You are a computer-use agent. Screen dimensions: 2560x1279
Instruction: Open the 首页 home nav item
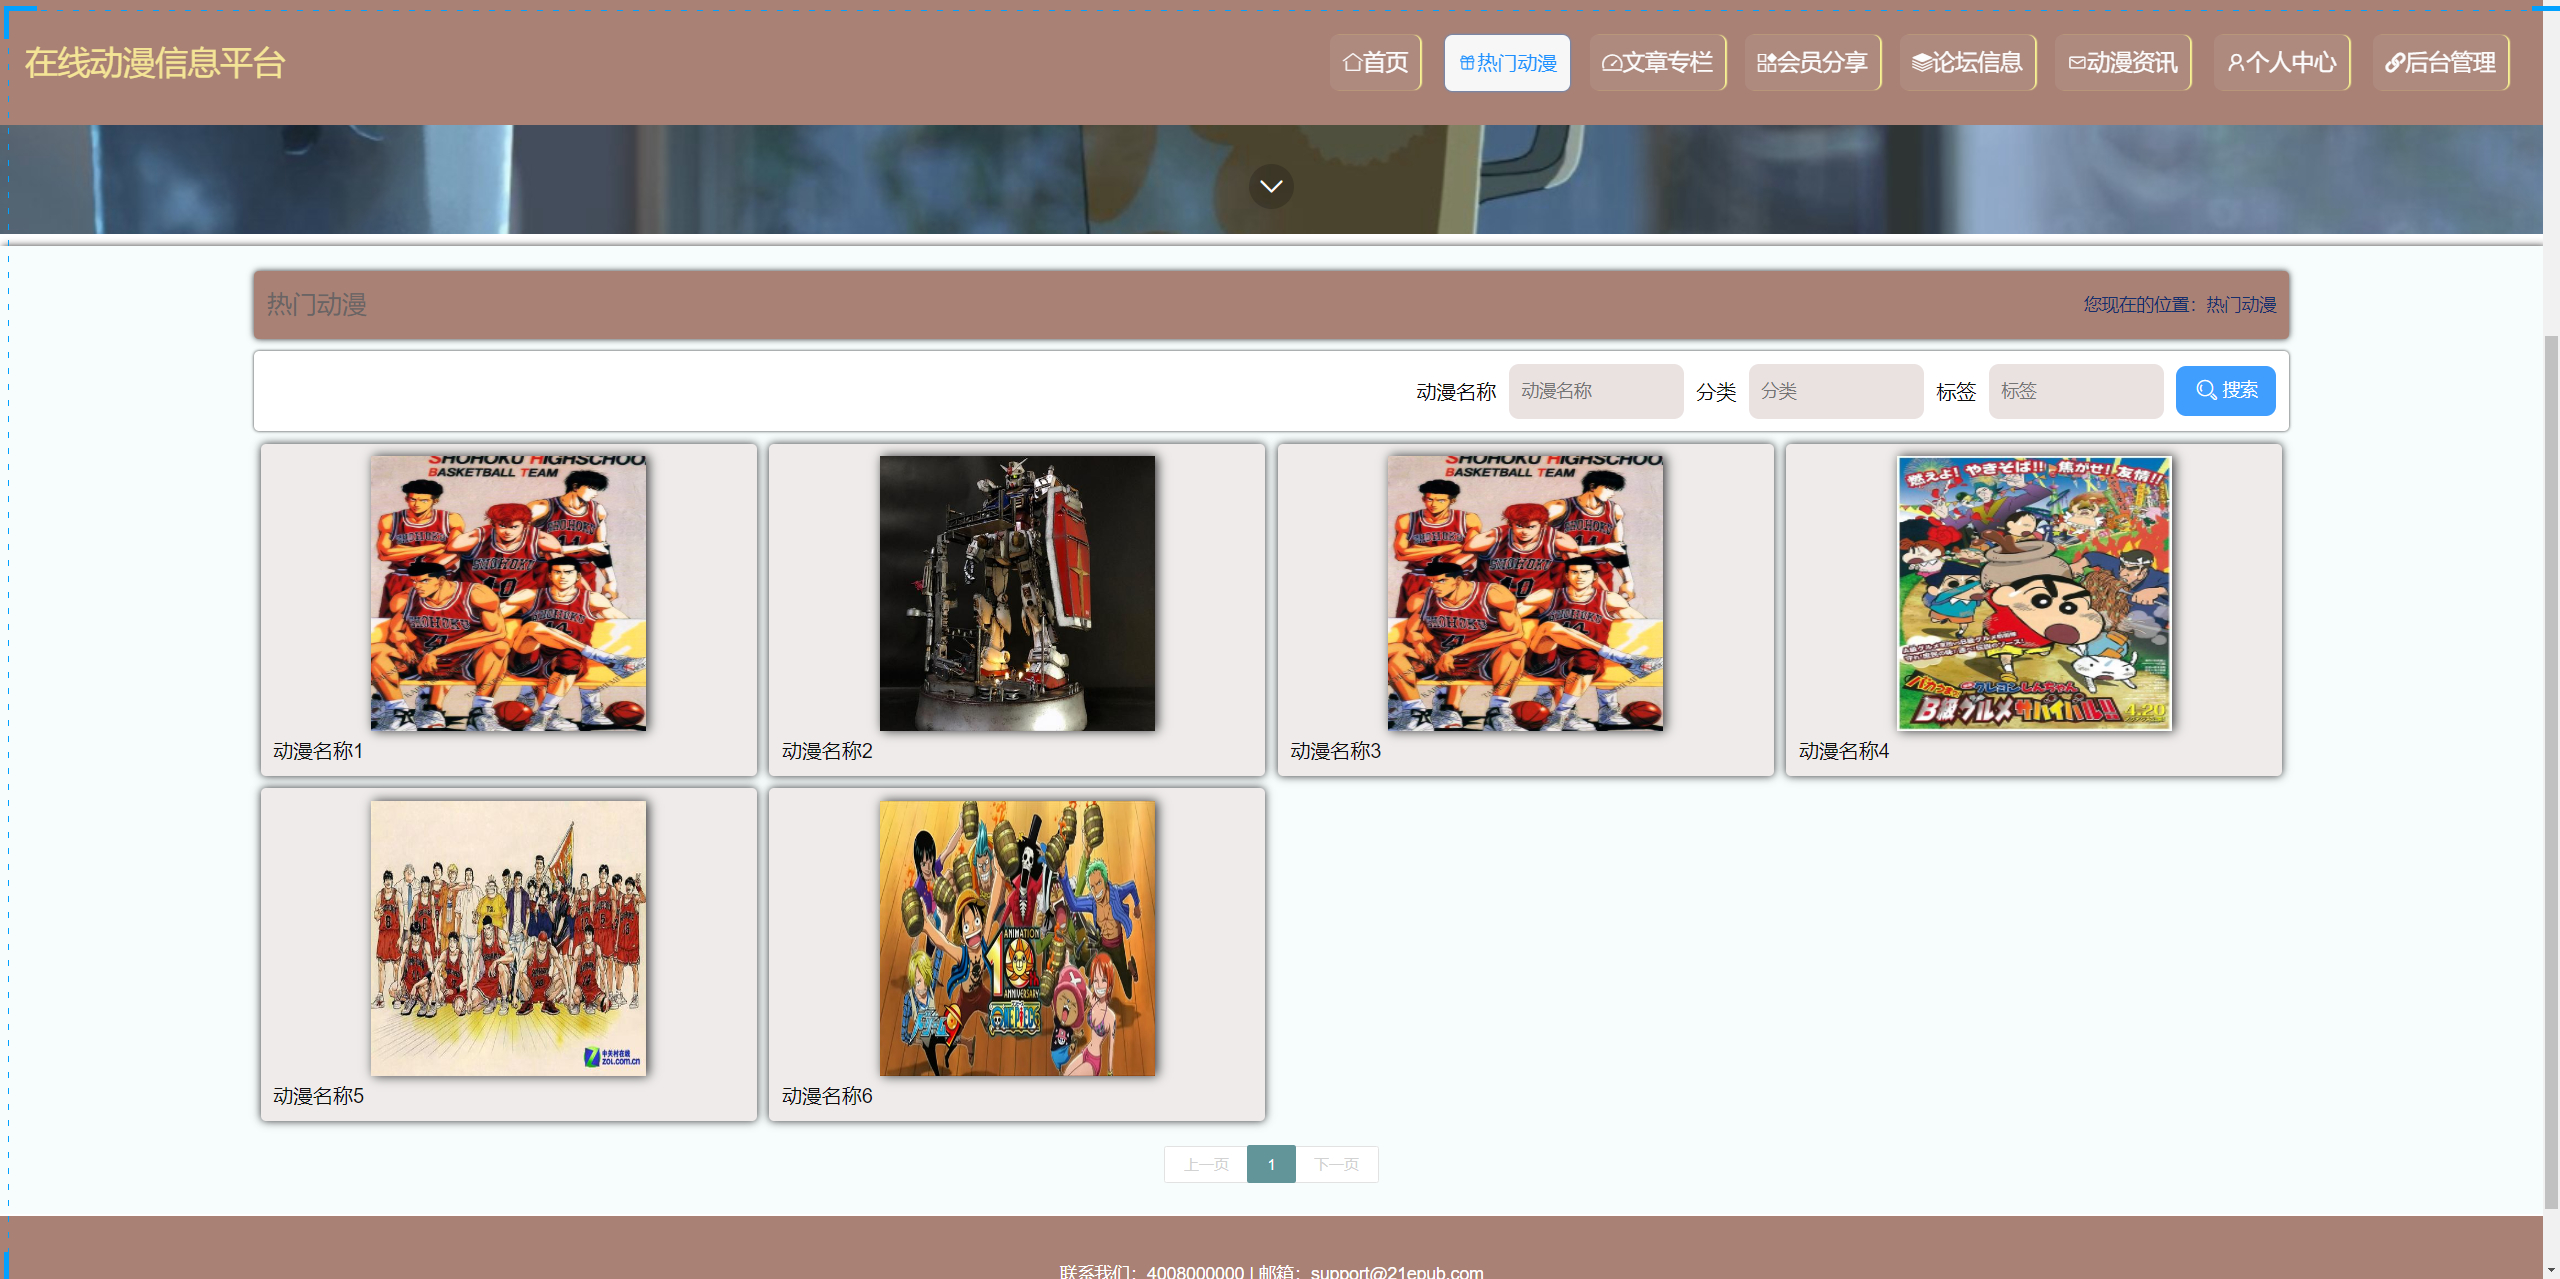(x=1375, y=63)
